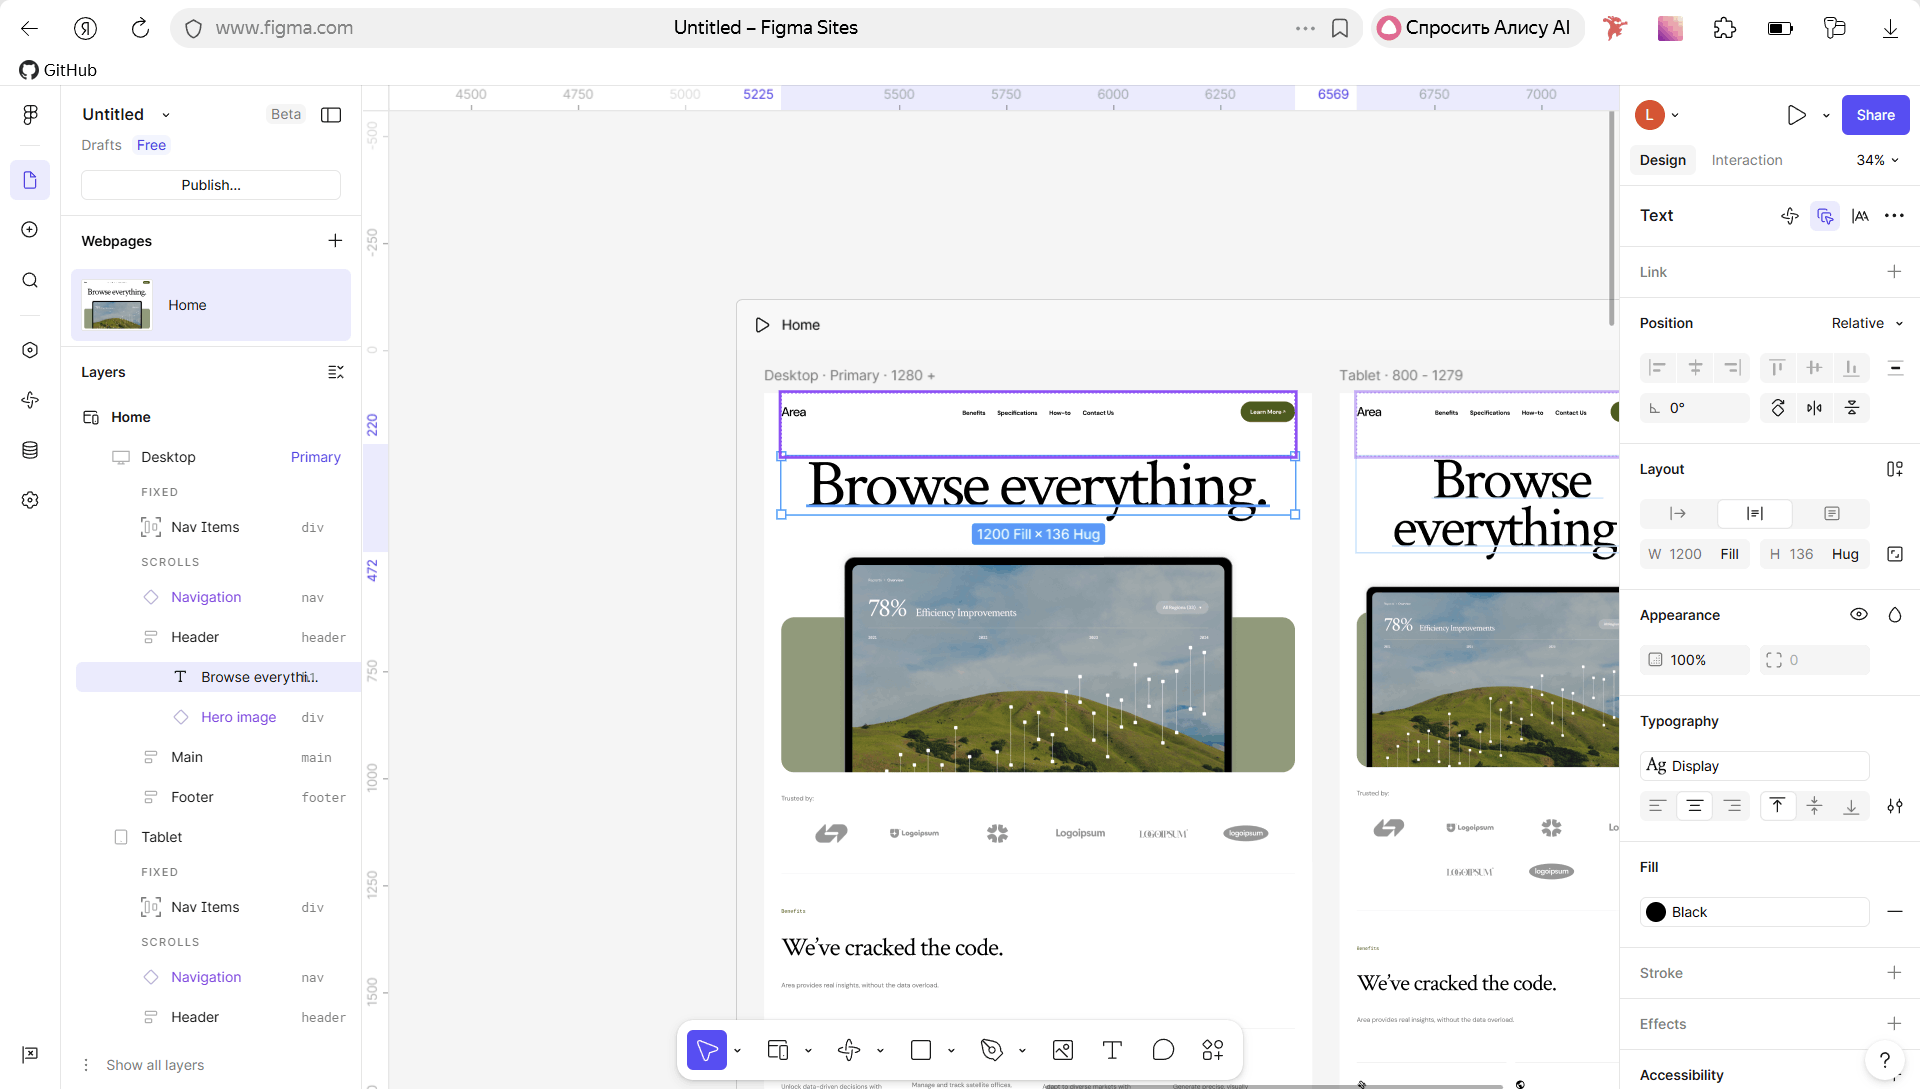Select the Comment tool in bottom toolbar
Image resolution: width=1920 pixels, height=1089 pixels.
click(x=1163, y=1050)
